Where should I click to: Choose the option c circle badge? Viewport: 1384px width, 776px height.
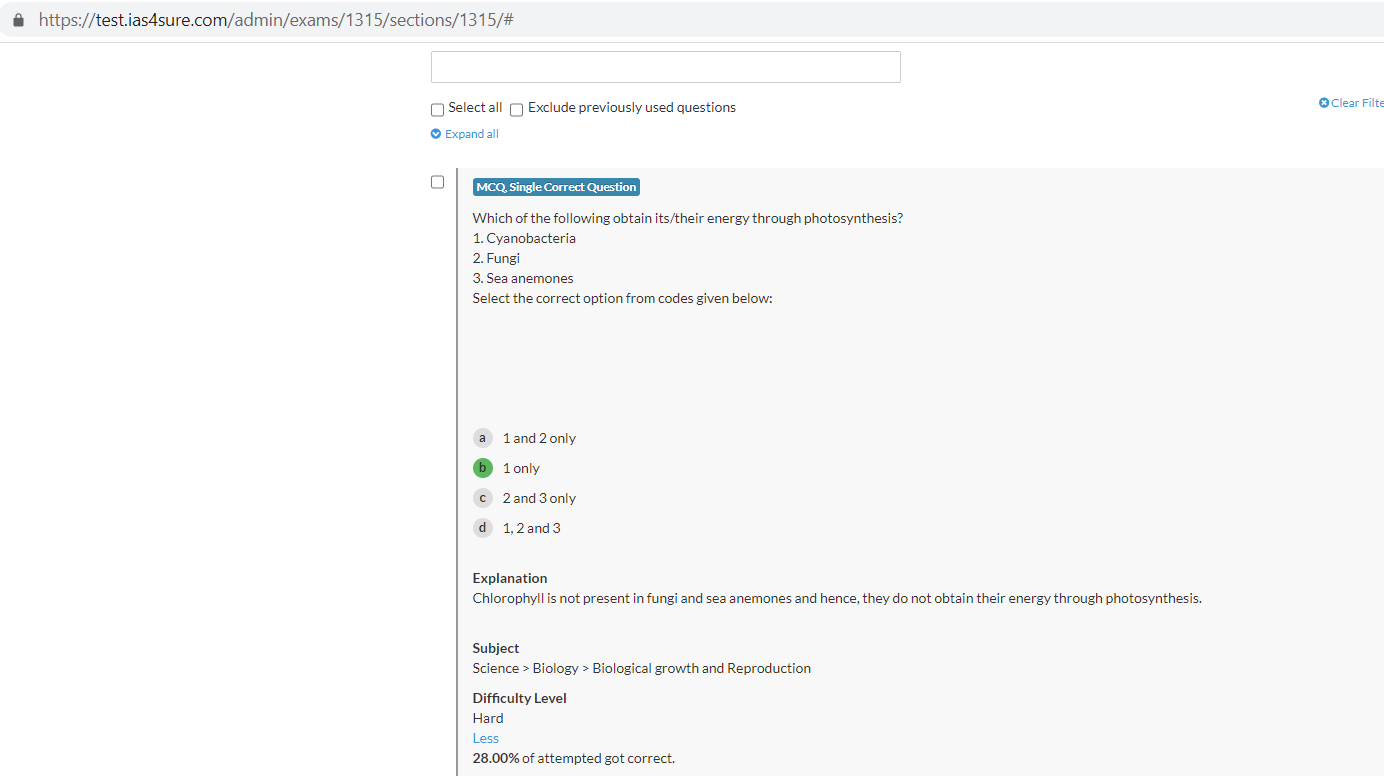[483, 498]
